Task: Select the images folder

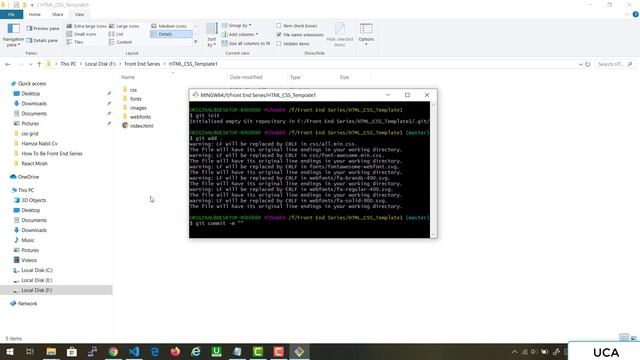Action: click(138, 108)
